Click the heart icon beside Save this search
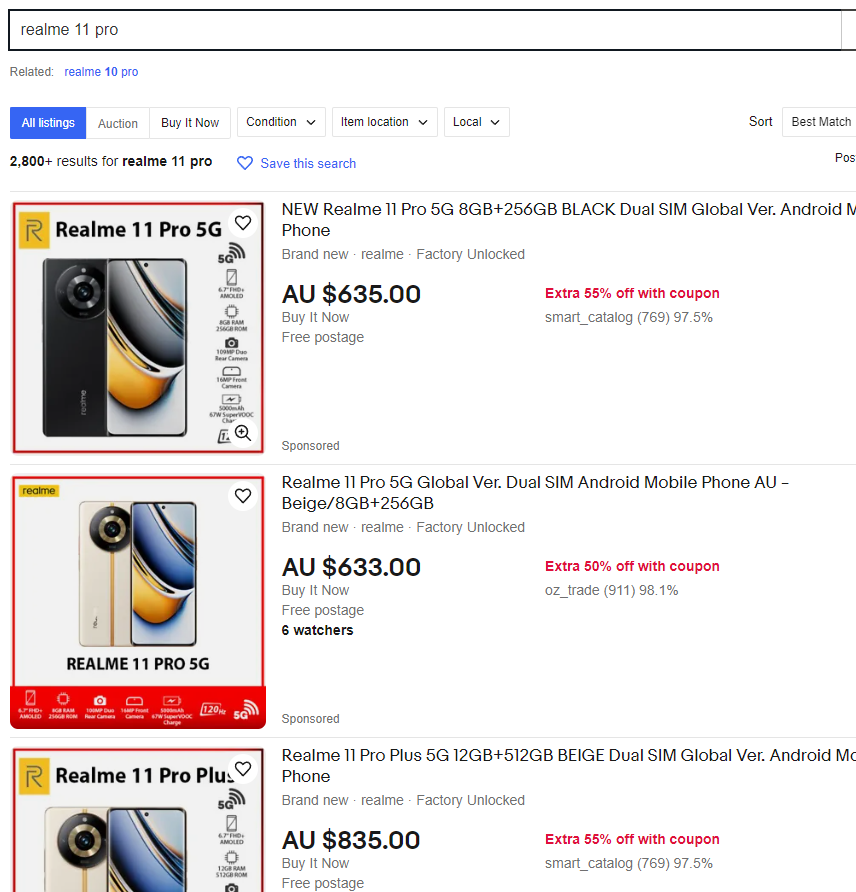856x892 pixels. 245,163
